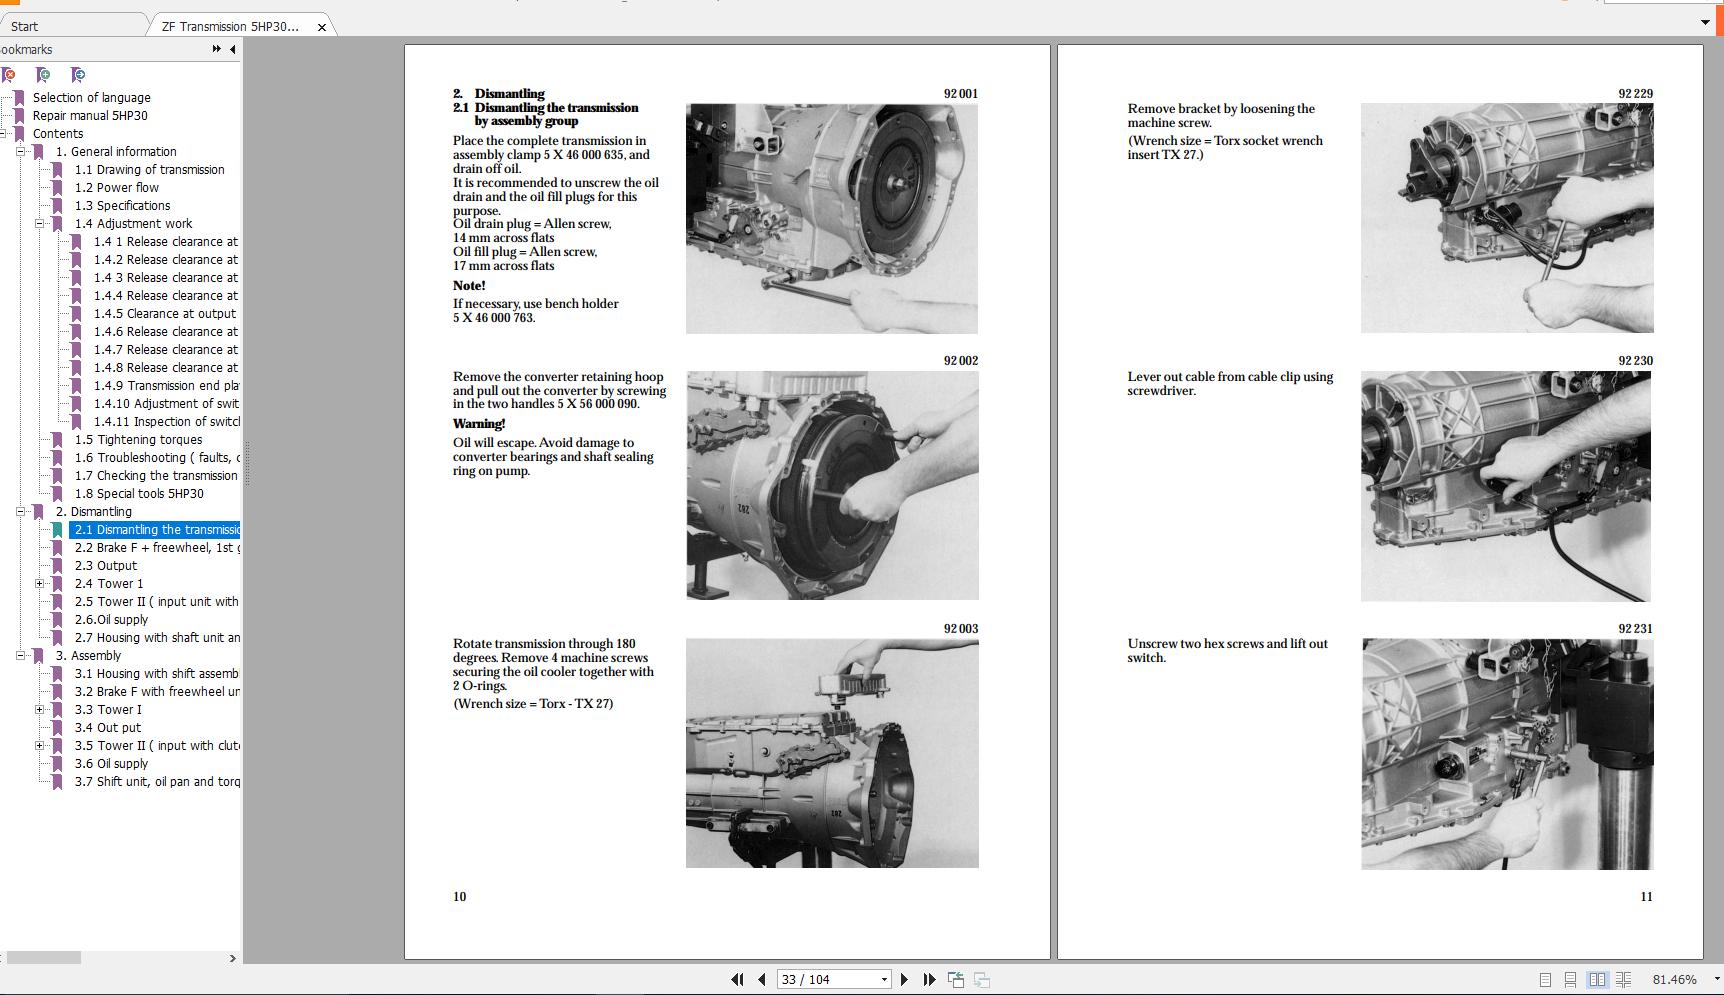Select two-page facing view icon
The height and width of the screenshot is (995, 1724).
pos(1597,980)
